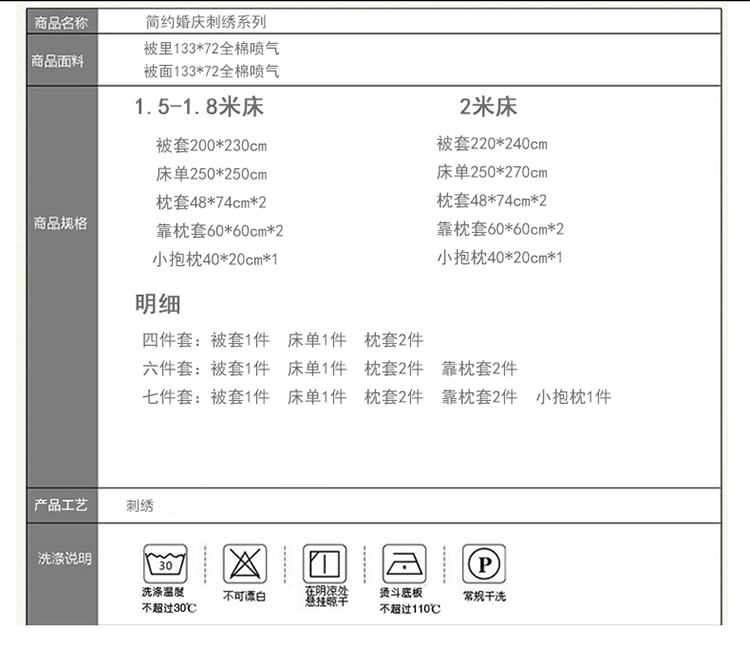Click the 1.5-1.8米床 size heading
The height and width of the screenshot is (662, 750).
199,107
